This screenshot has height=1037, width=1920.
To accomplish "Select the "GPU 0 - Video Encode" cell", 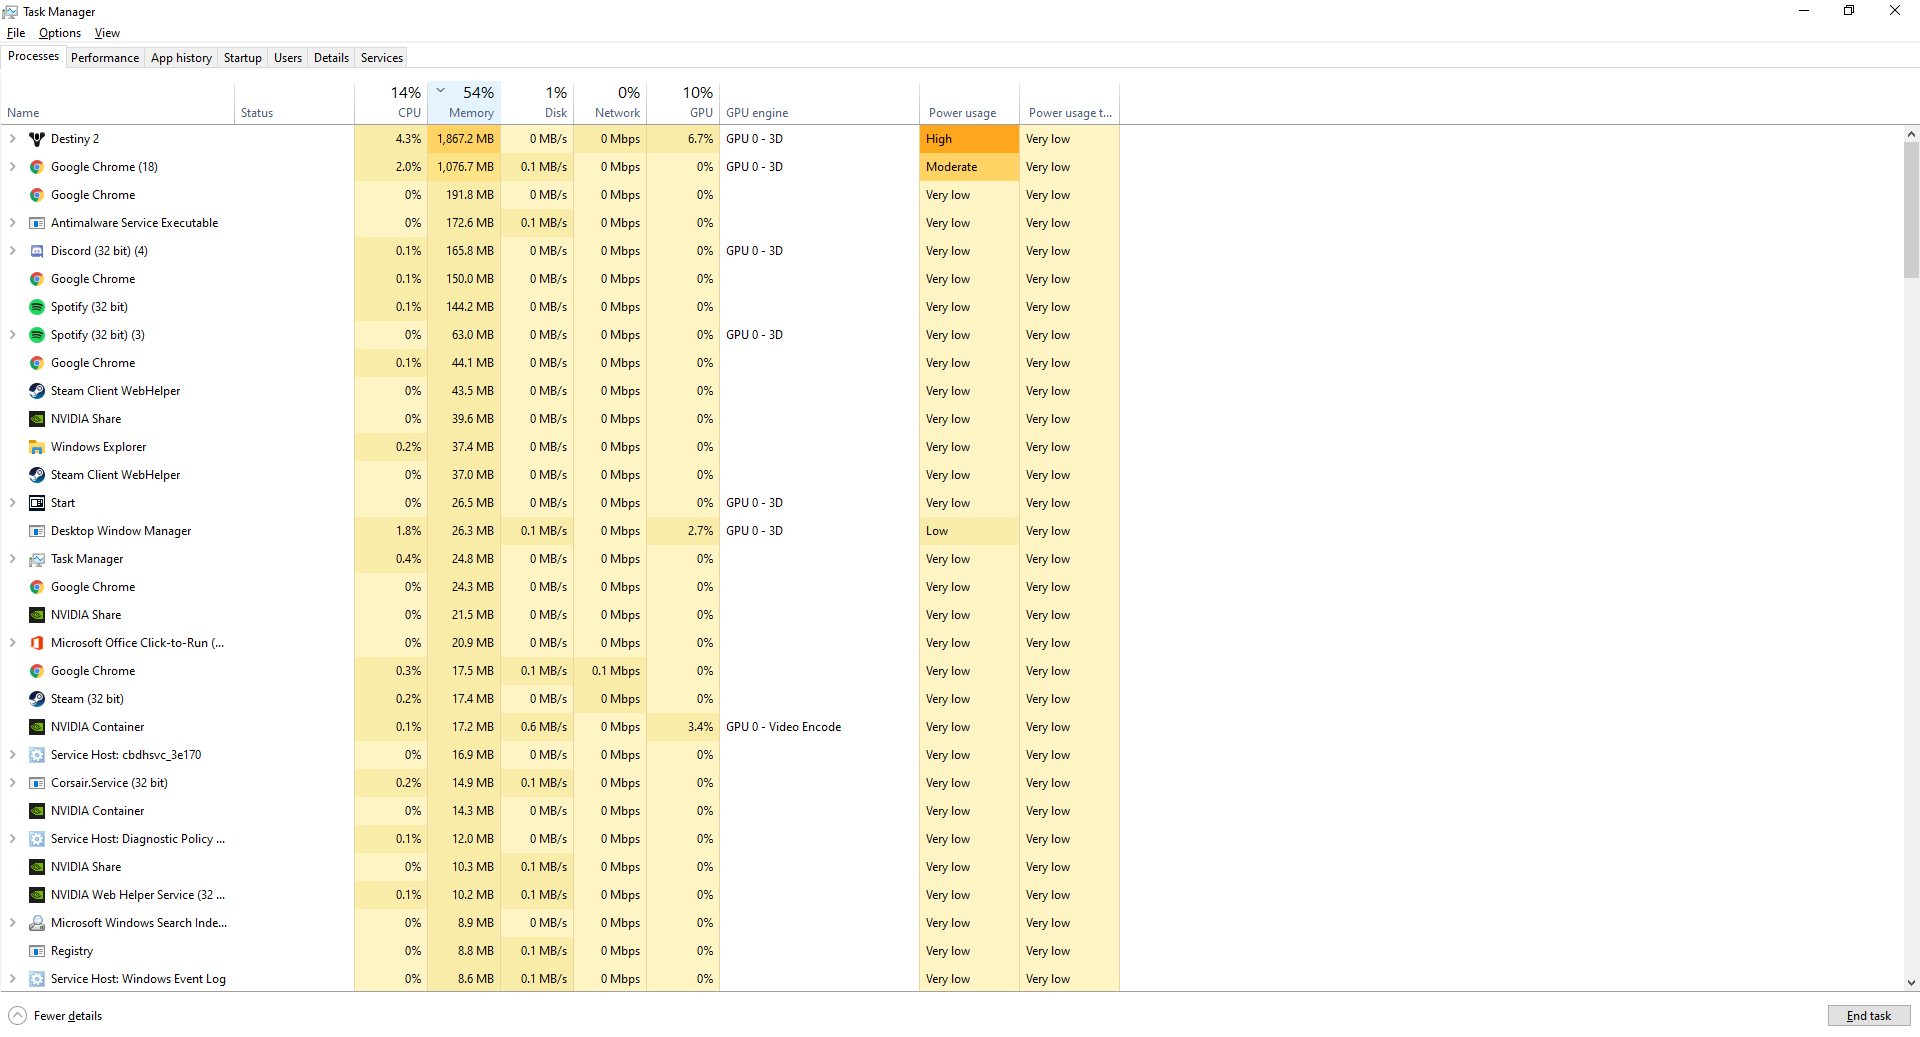I will point(819,727).
